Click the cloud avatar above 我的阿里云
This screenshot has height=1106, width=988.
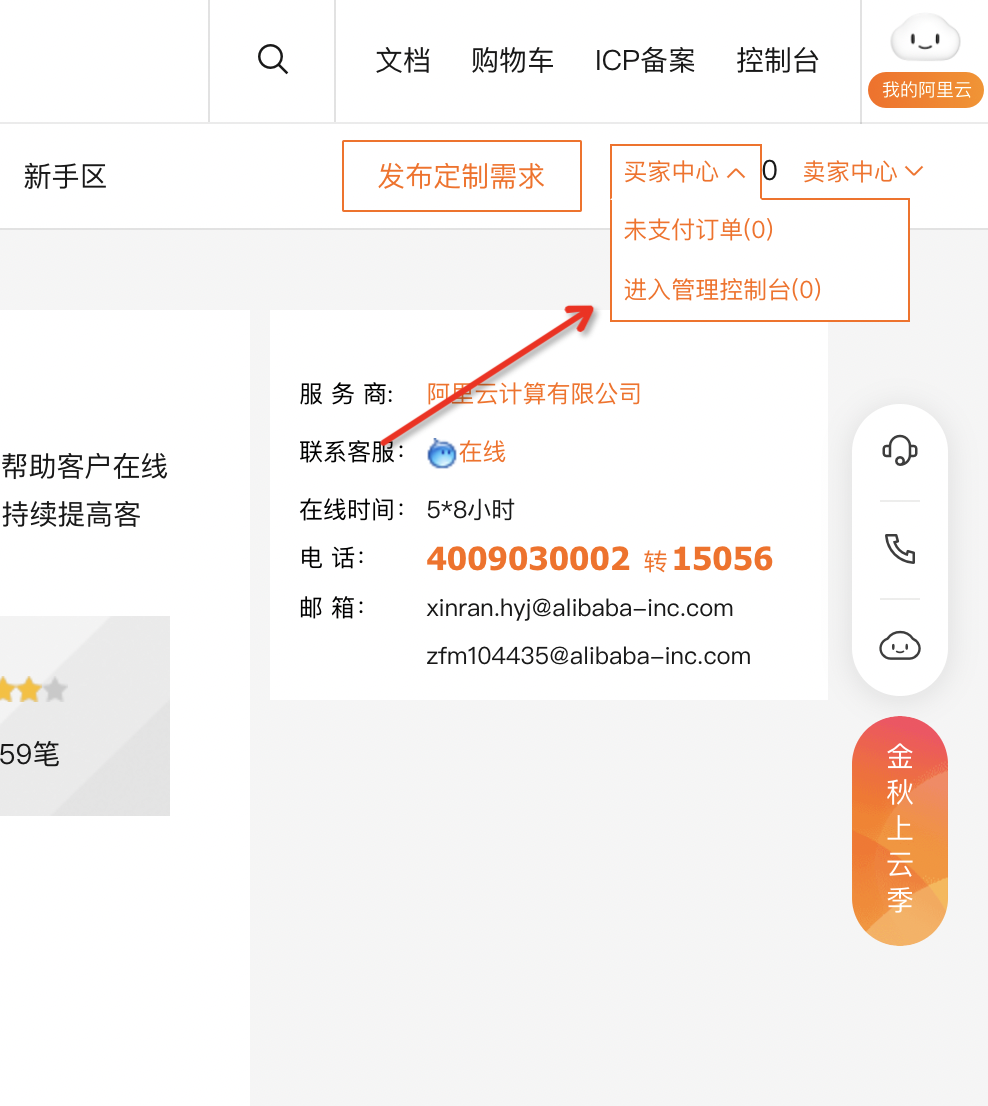[925, 38]
